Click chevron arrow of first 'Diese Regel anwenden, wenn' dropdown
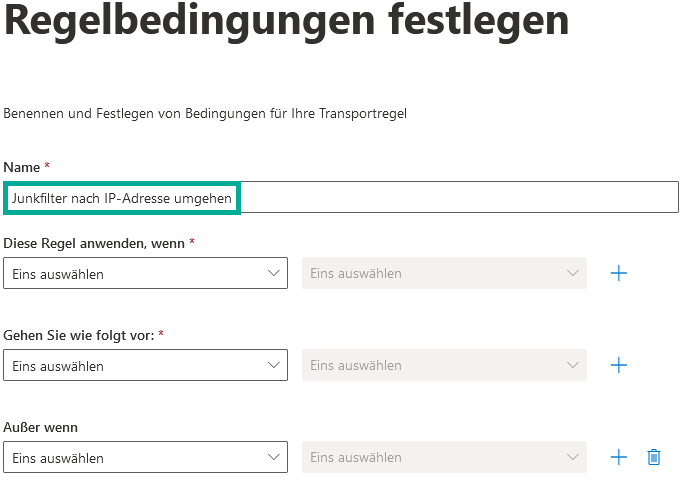This screenshot has height=481, width=681. (274, 273)
